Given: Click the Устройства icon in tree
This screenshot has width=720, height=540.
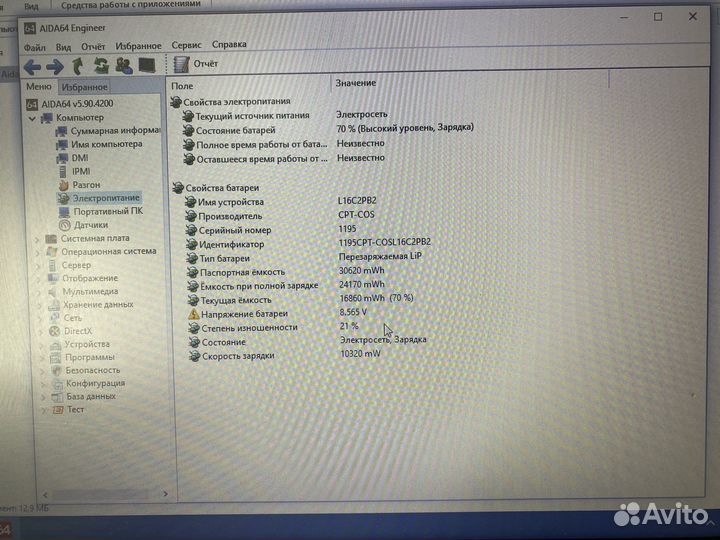Looking at the screenshot, I should point(56,344).
